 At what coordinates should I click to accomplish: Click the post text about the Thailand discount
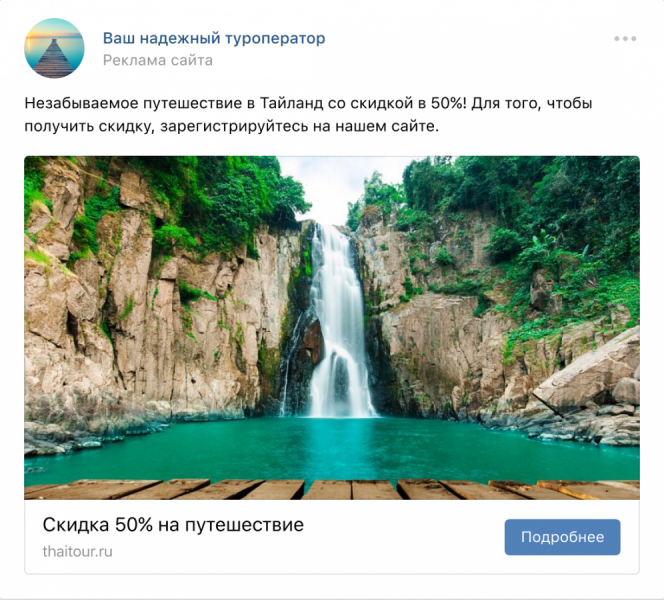tap(308, 114)
